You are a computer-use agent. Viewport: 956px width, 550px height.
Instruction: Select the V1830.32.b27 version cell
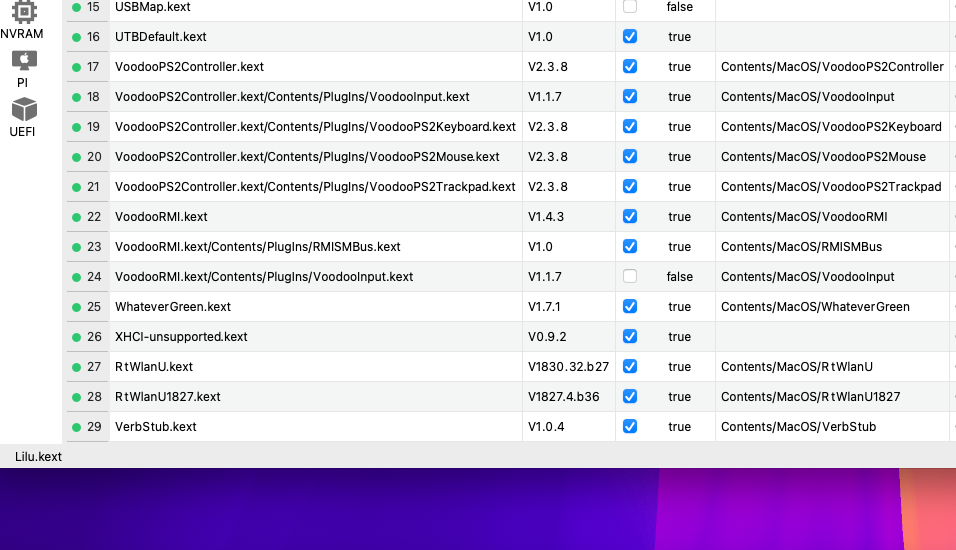pyautogui.click(x=568, y=367)
